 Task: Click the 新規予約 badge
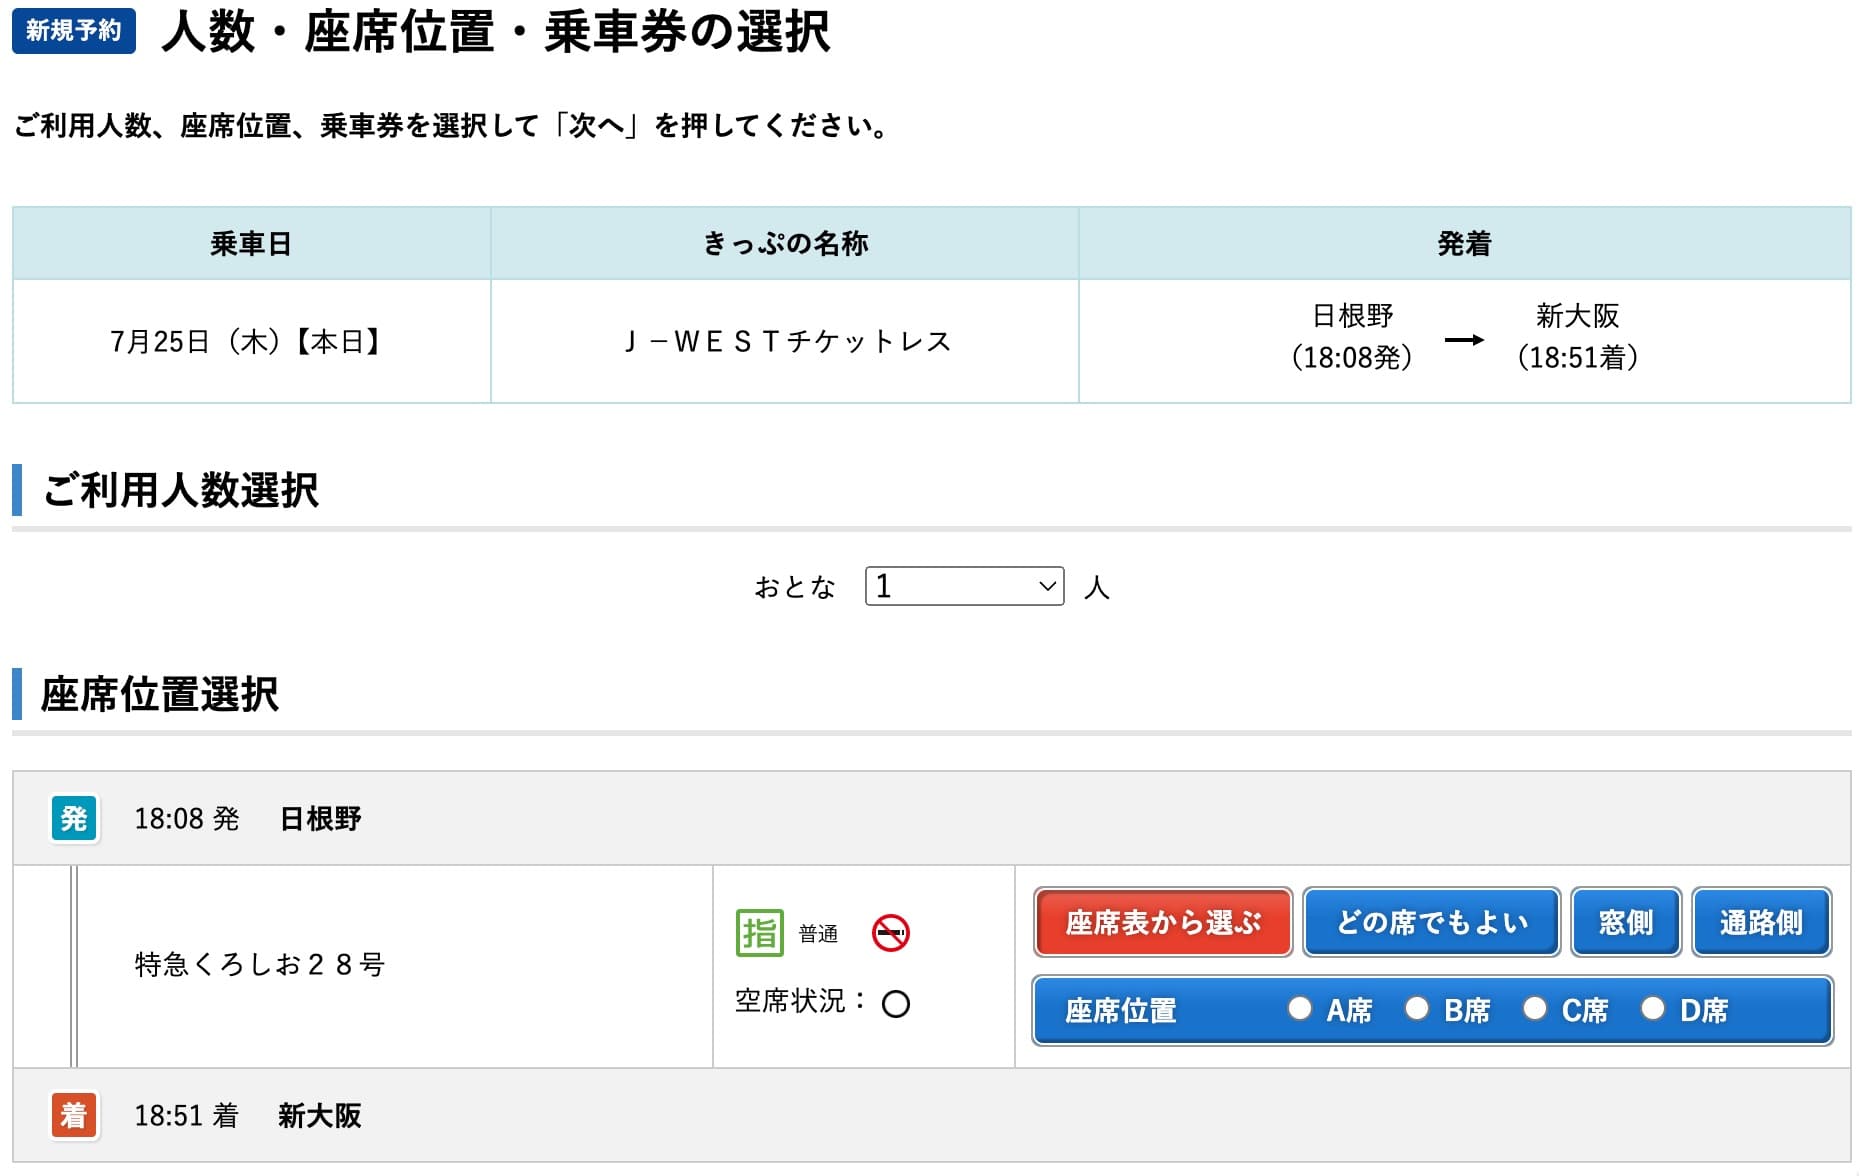coord(74,30)
